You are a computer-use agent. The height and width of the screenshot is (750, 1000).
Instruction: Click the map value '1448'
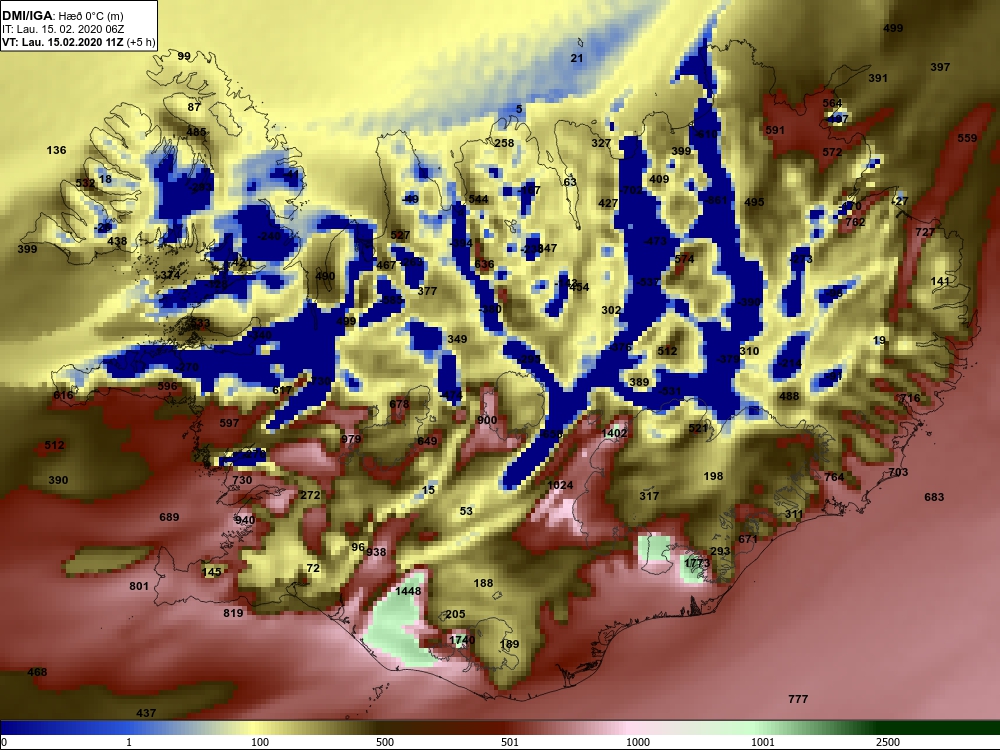click(x=408, y=591)
